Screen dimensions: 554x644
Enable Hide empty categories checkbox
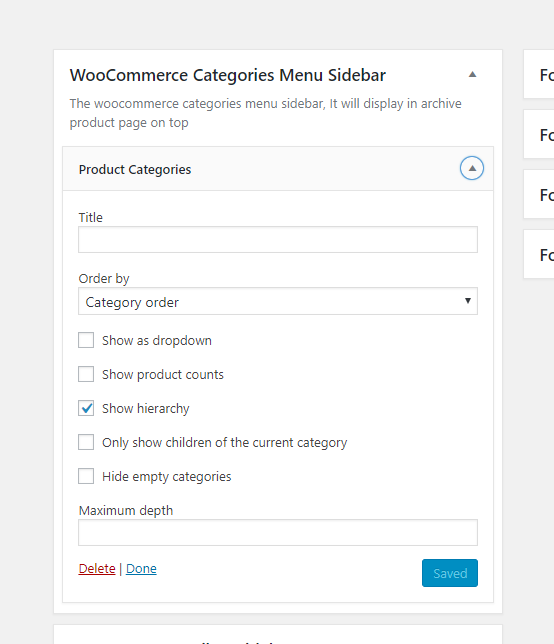pyautogui.click(x=86, y=476)
